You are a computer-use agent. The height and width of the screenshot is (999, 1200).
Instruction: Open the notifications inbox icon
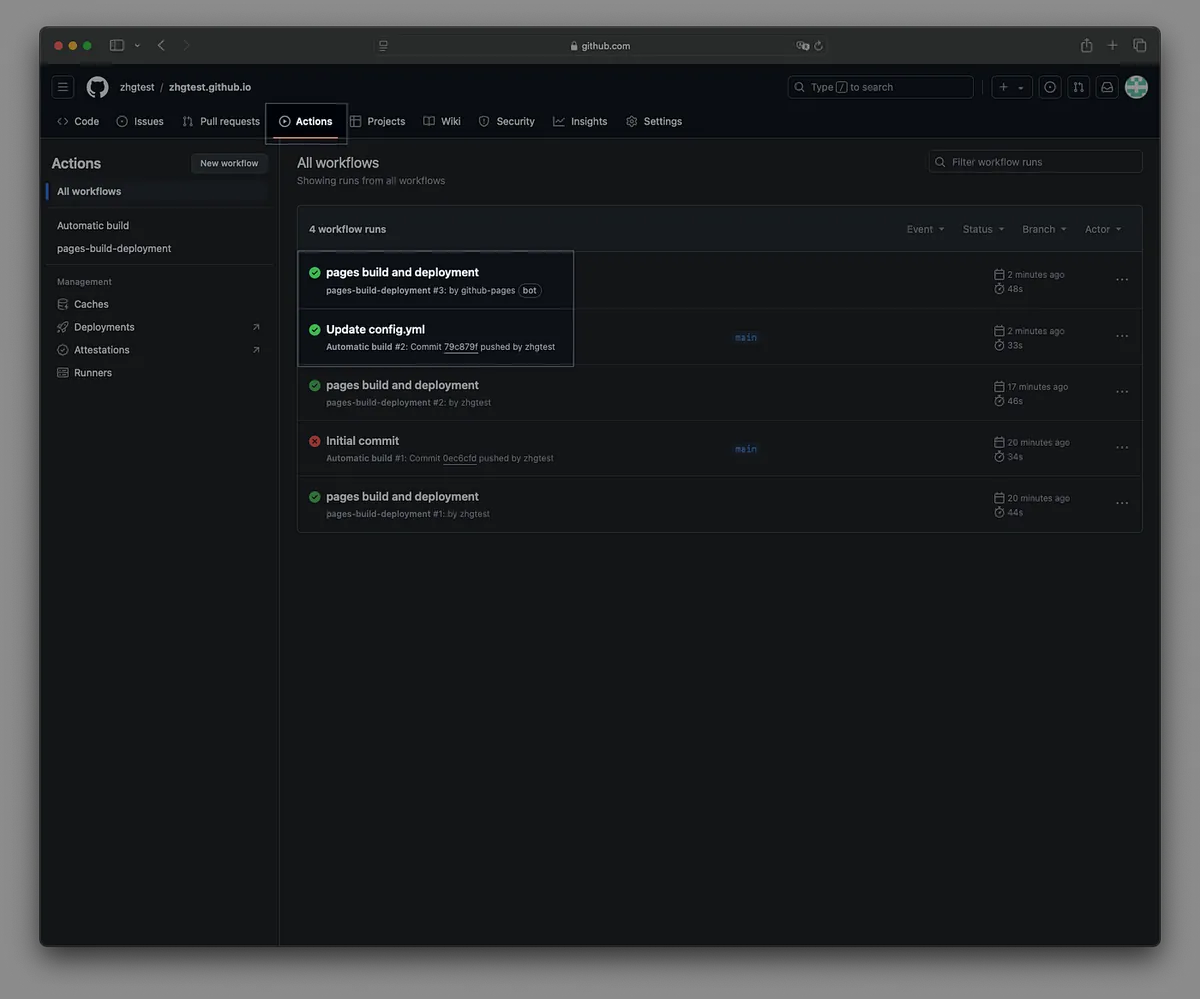1107,87
